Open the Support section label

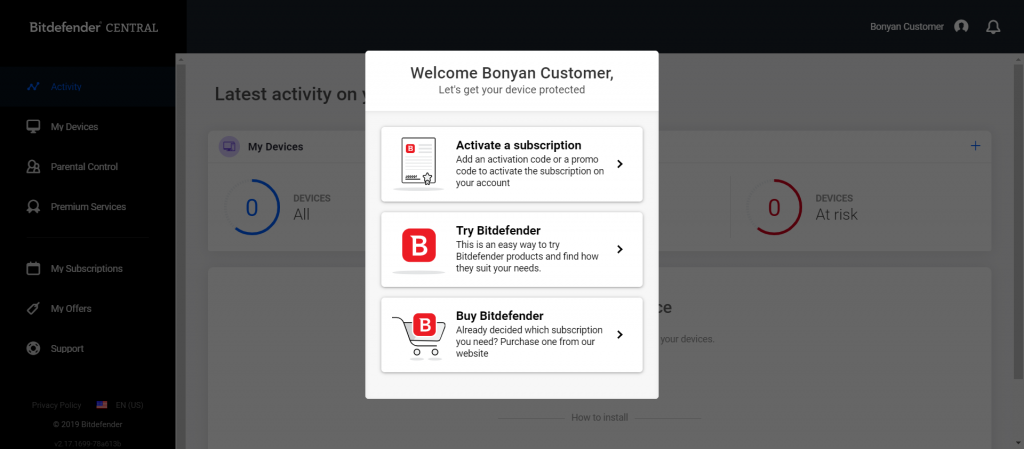point(67,348)
